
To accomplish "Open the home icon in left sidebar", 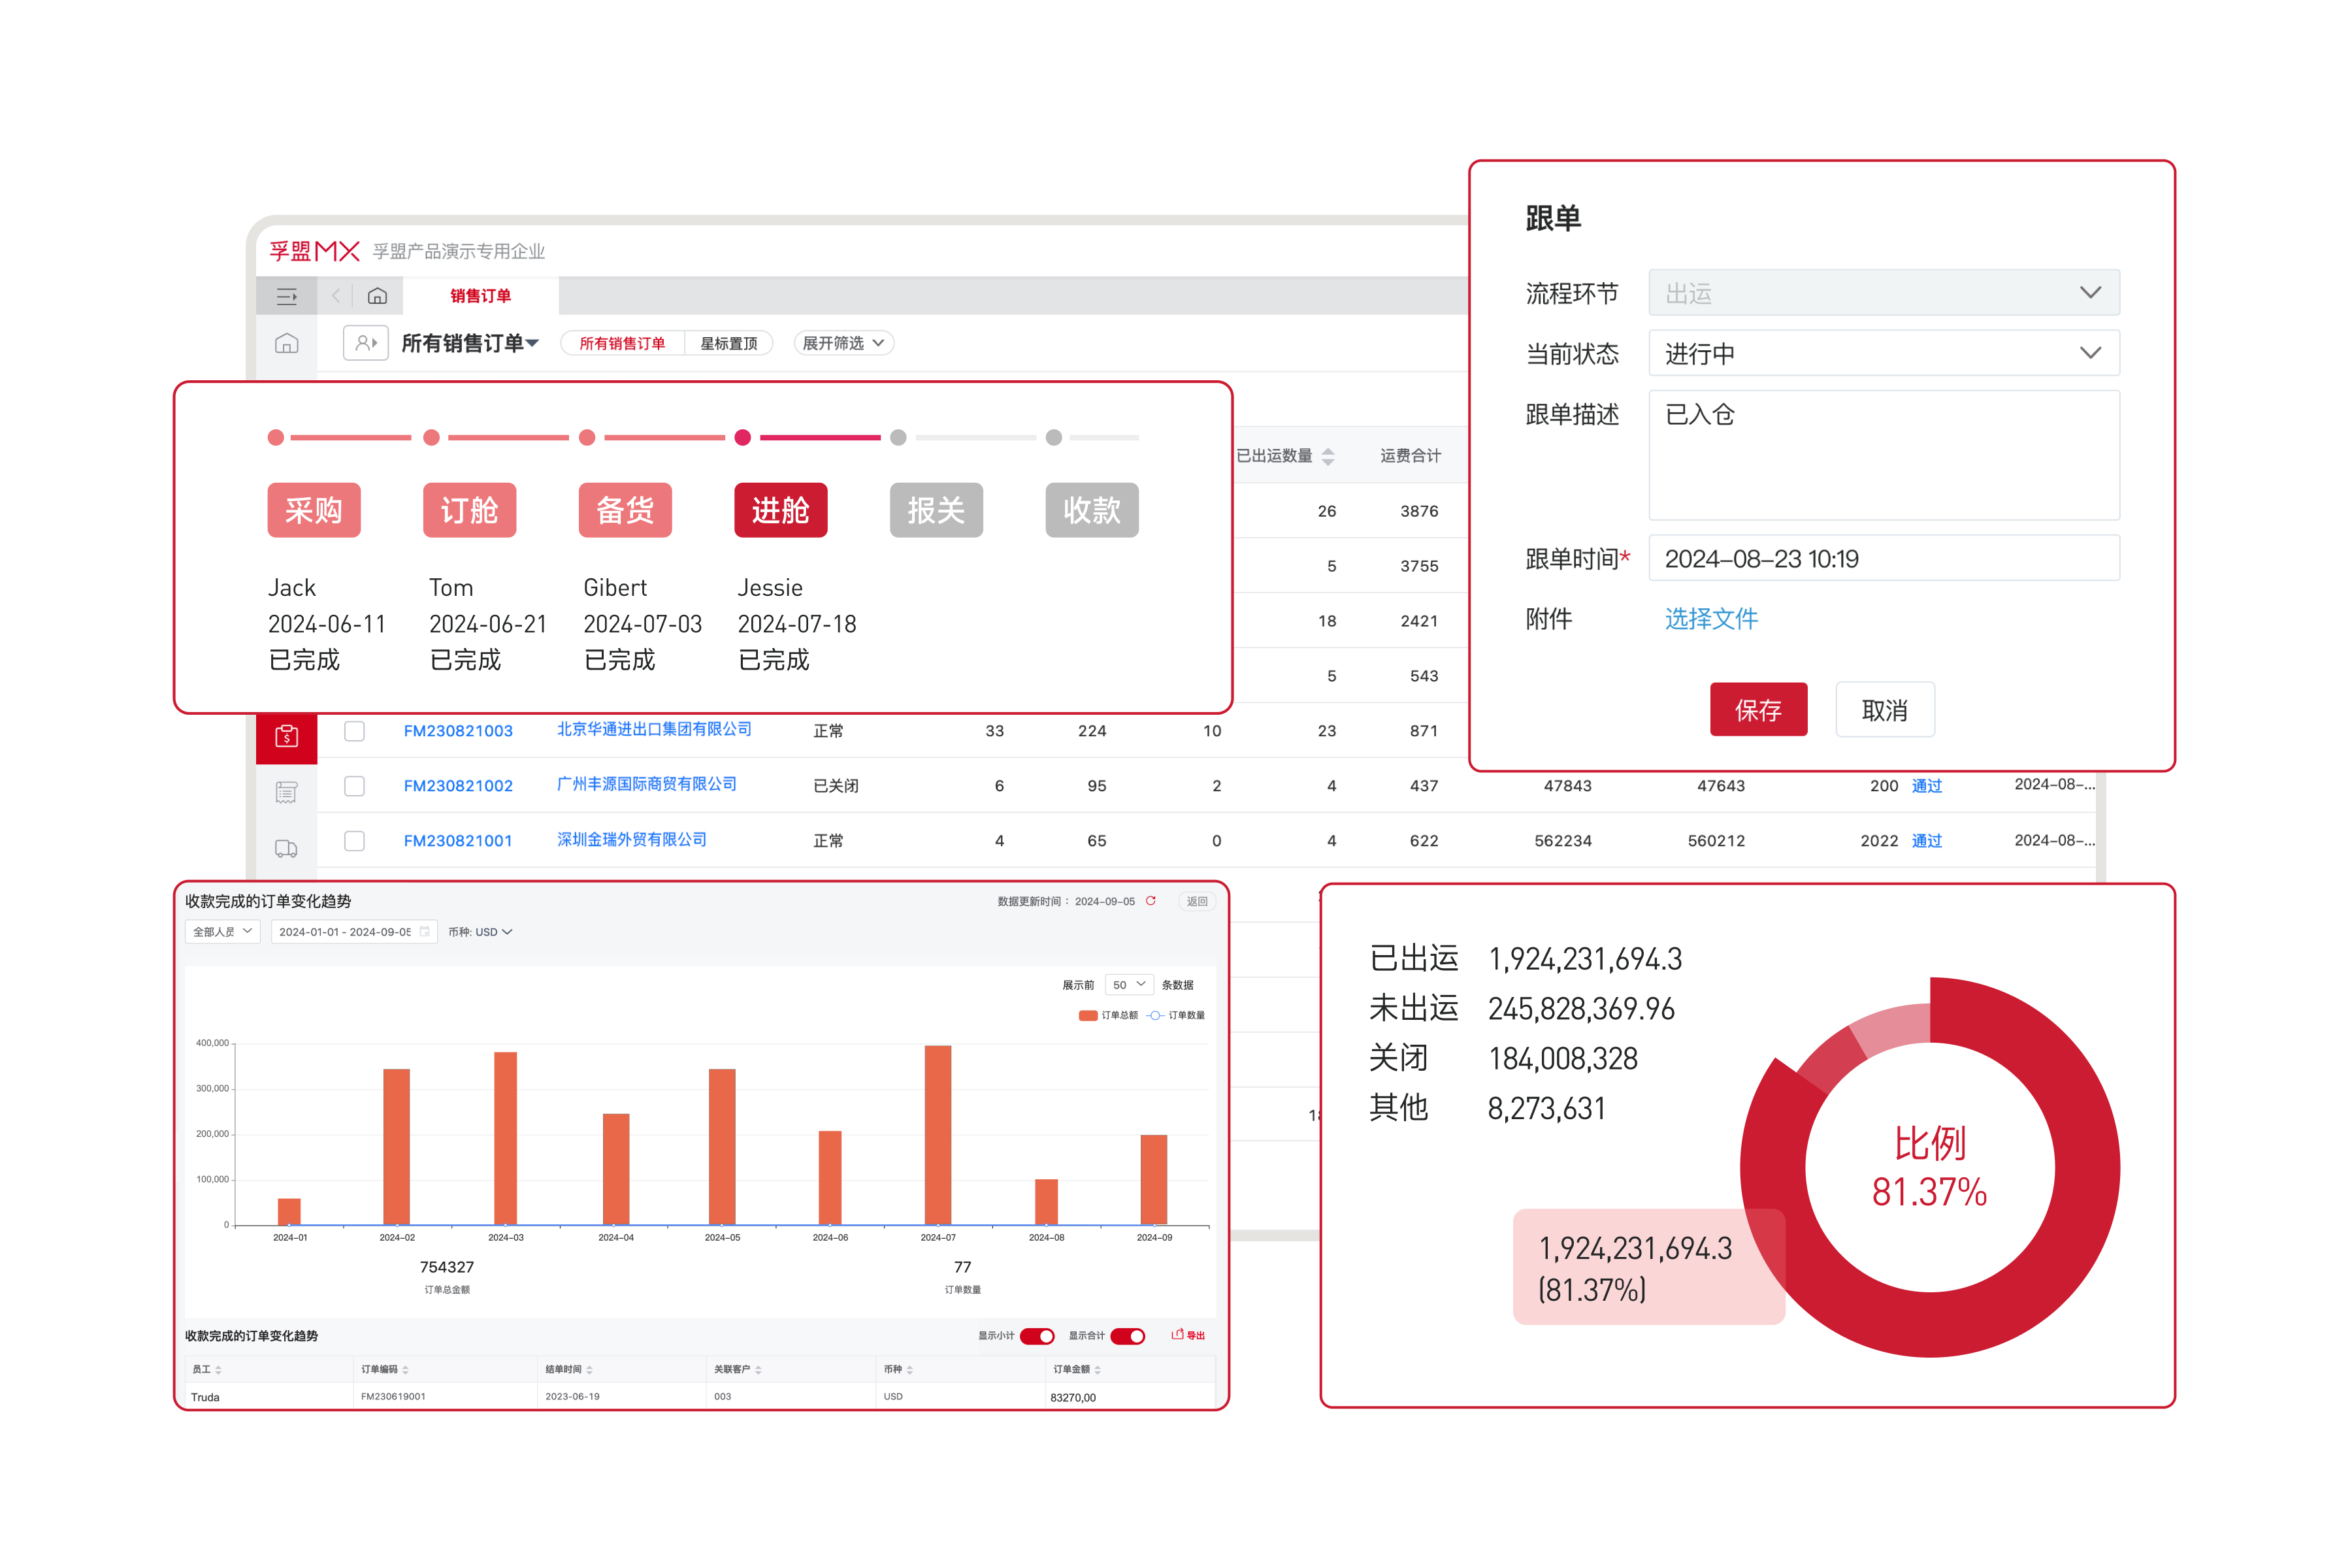I will pos(287,344).
